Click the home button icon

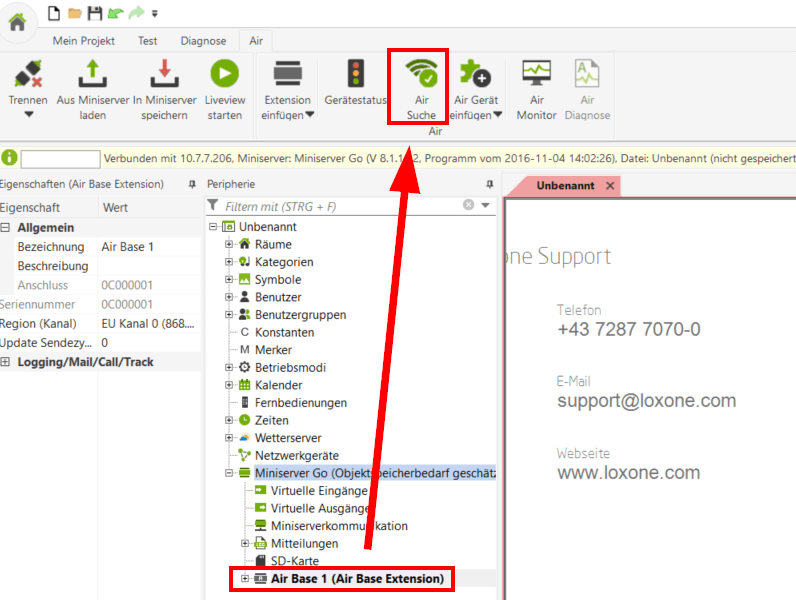17,23
